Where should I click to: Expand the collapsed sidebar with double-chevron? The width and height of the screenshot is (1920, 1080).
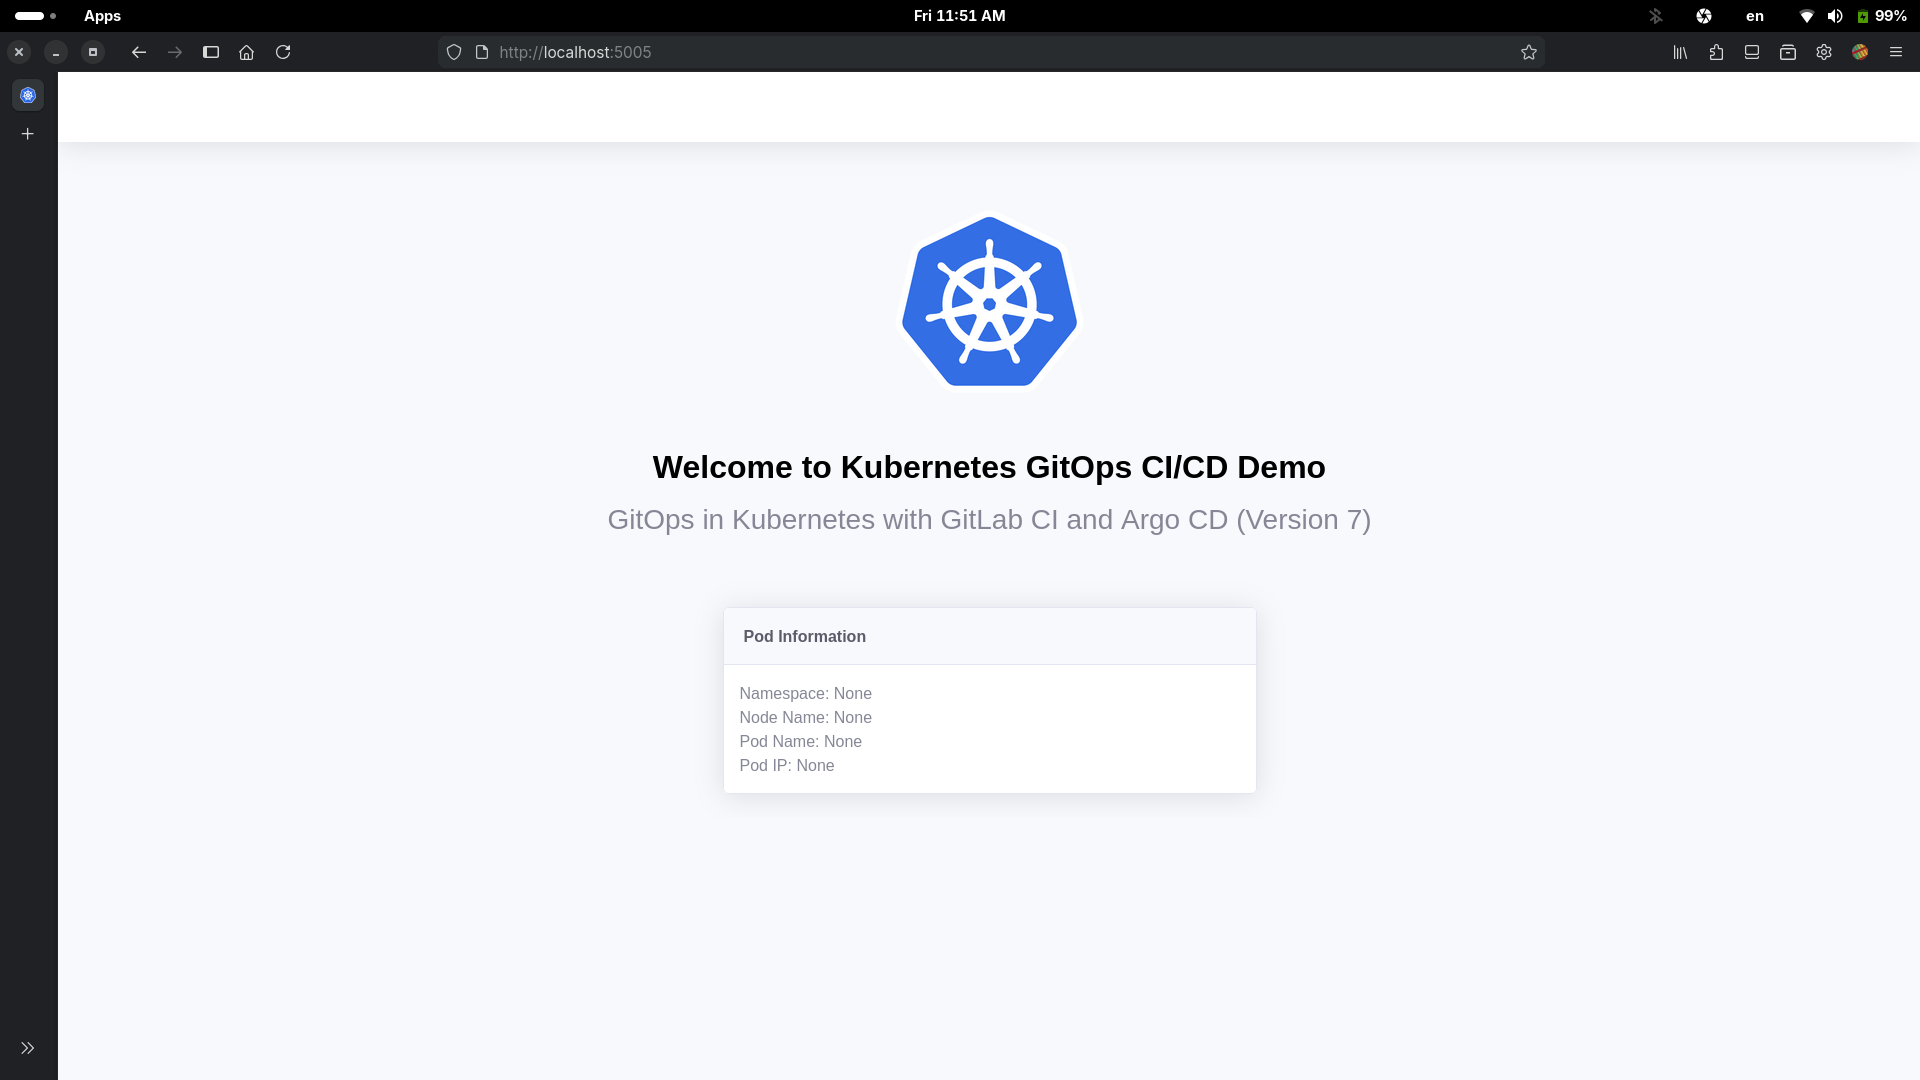click(x=27, y=1047)
